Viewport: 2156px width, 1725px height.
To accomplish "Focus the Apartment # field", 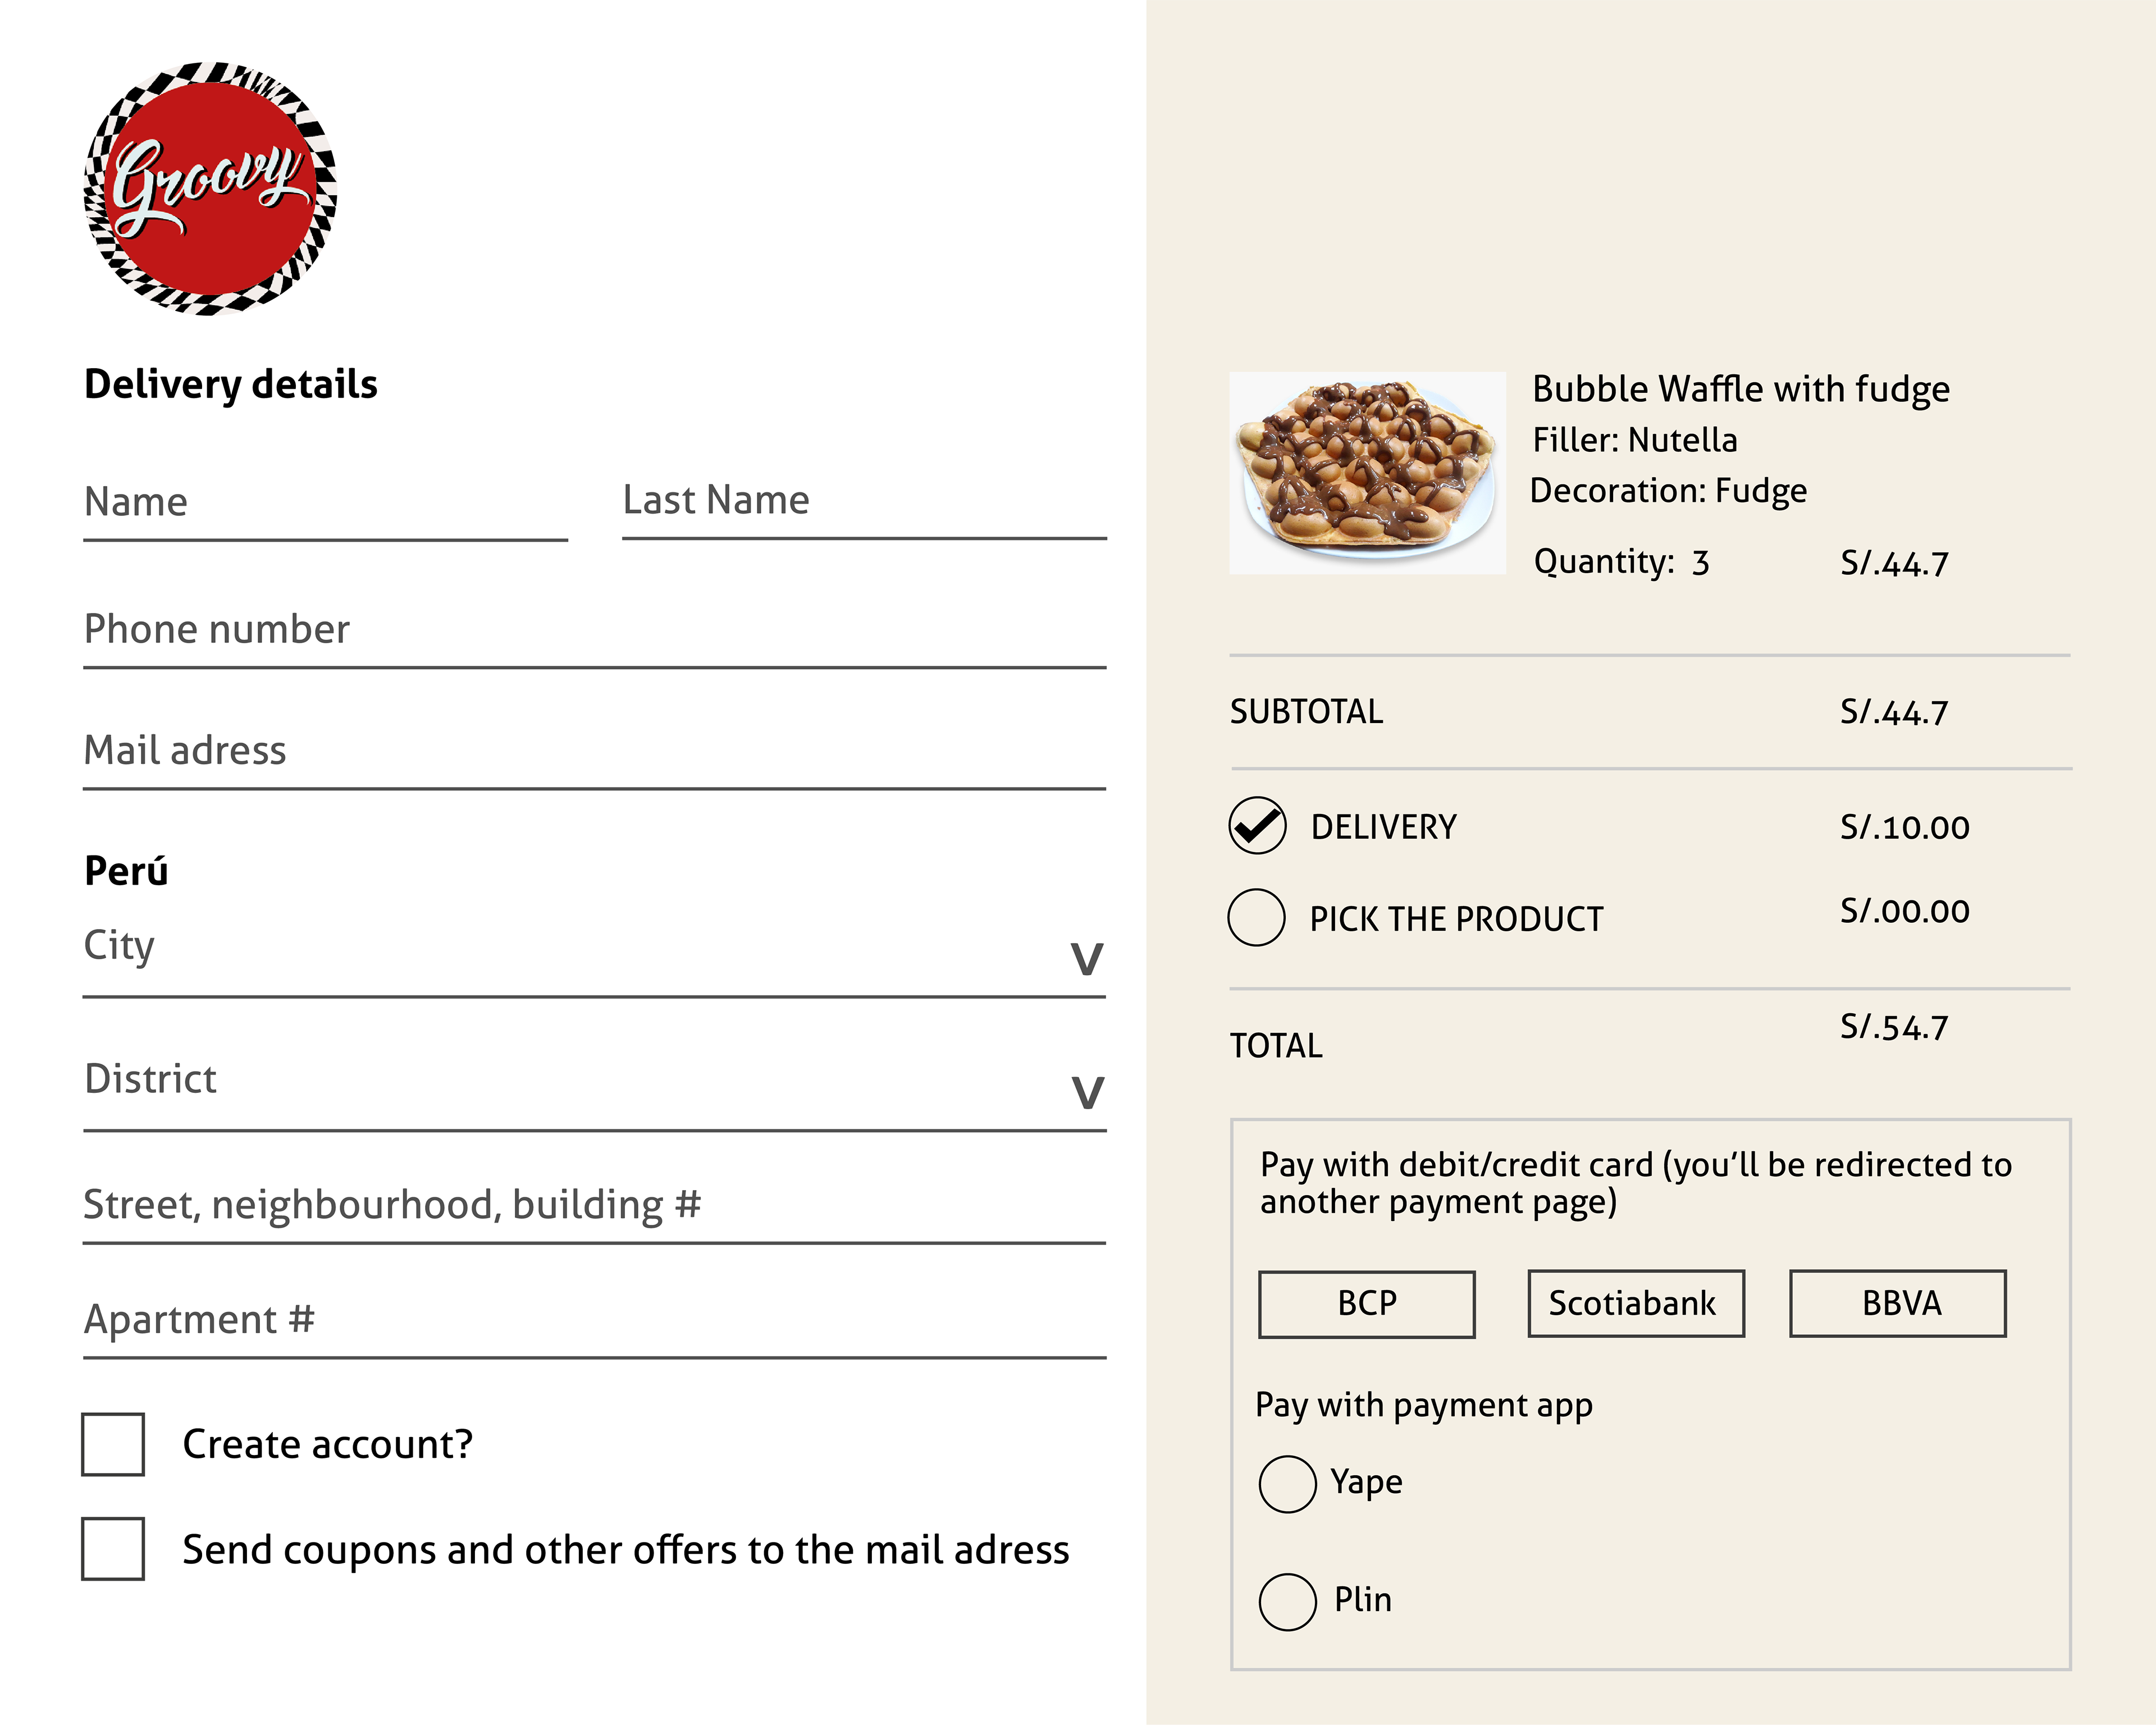I will click(594, 1321).
